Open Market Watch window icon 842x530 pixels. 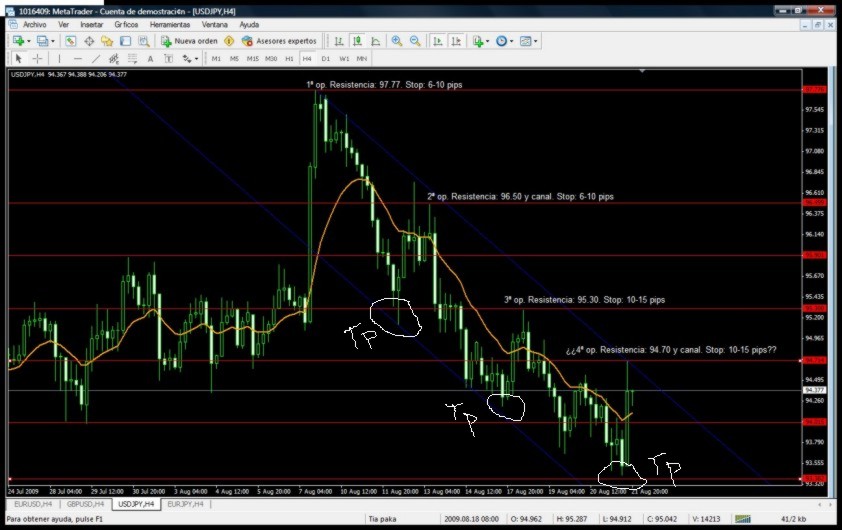pyautogui.click(x=70, y=41)
